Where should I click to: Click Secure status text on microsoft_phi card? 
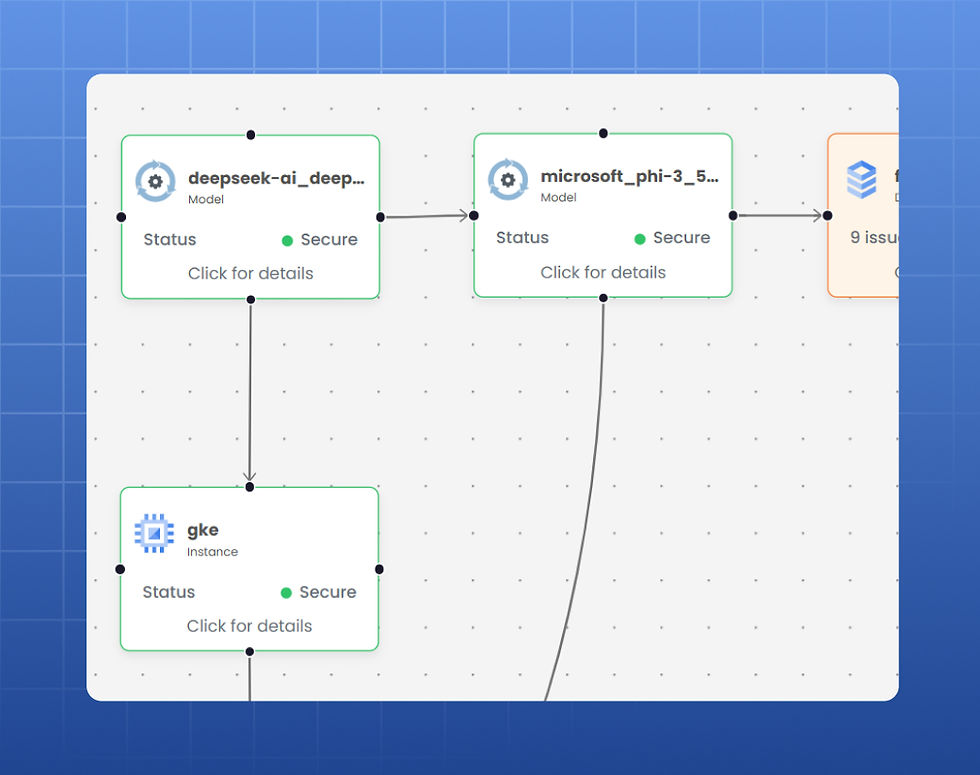pyautogui.click(x=681, y=238)
